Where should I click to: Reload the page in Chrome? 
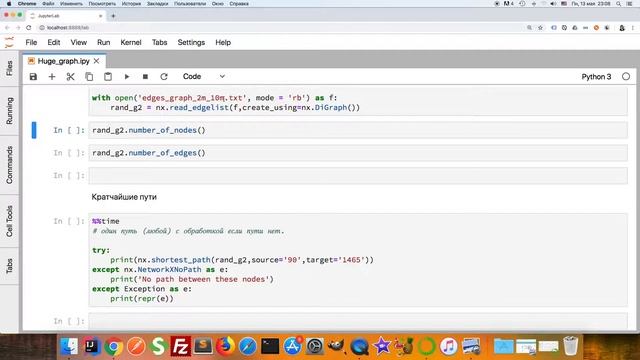point(29,28)
